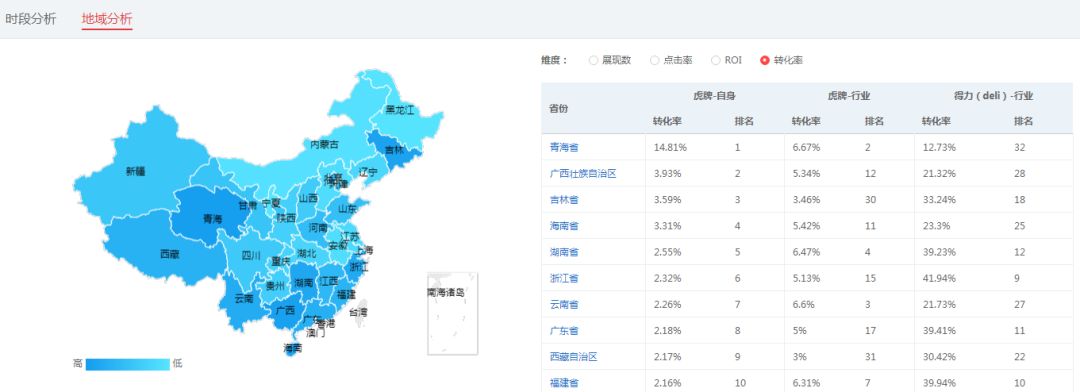Screen dimensions: 1080x392
Task: Click the 海南省 province link
Action: click(x=564, y=226)
